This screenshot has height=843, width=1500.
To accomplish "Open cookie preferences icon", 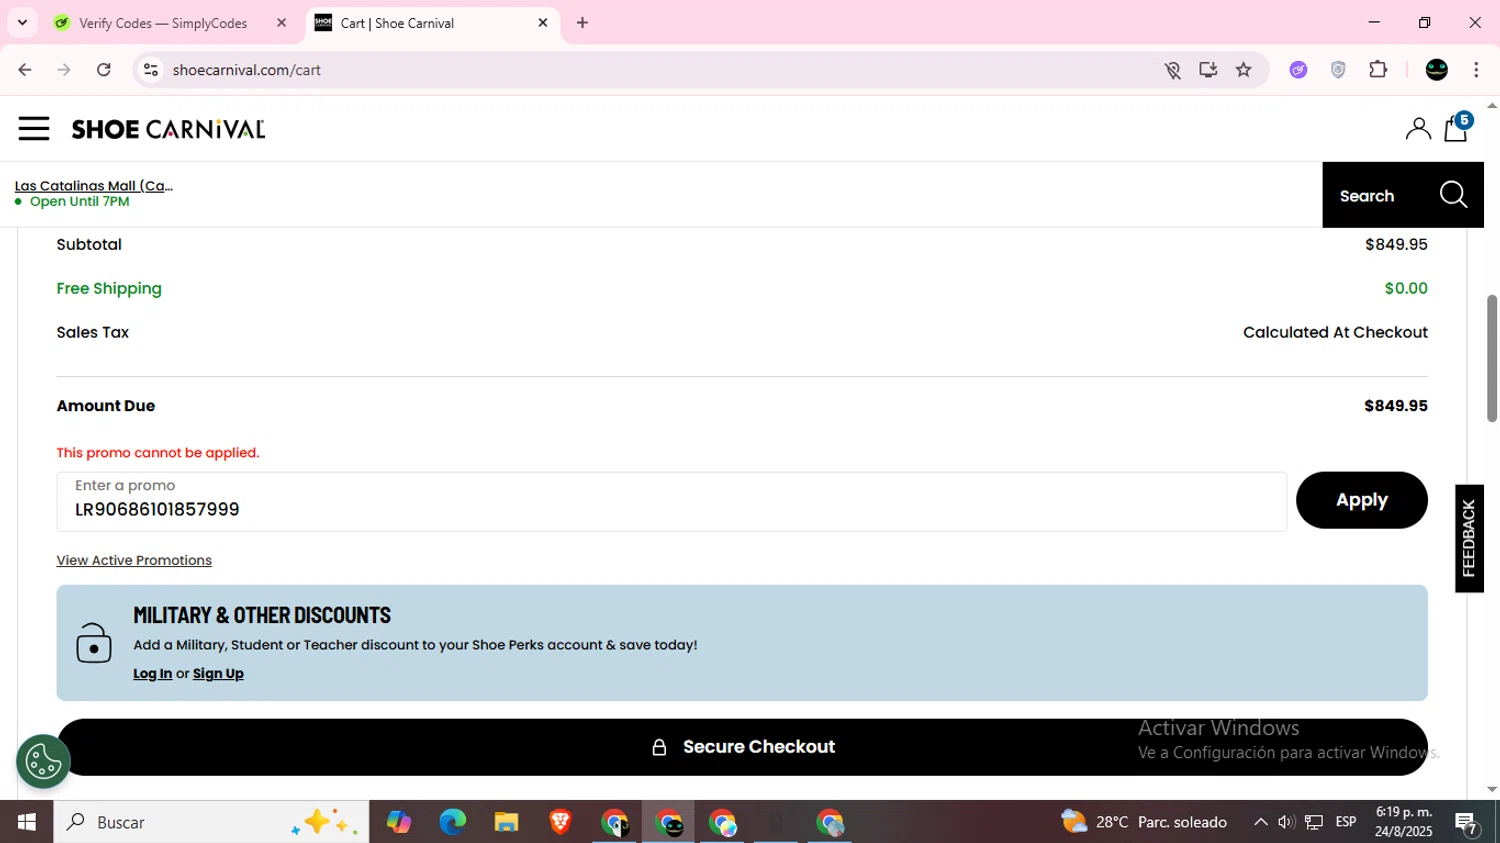I will pos(43,762).
